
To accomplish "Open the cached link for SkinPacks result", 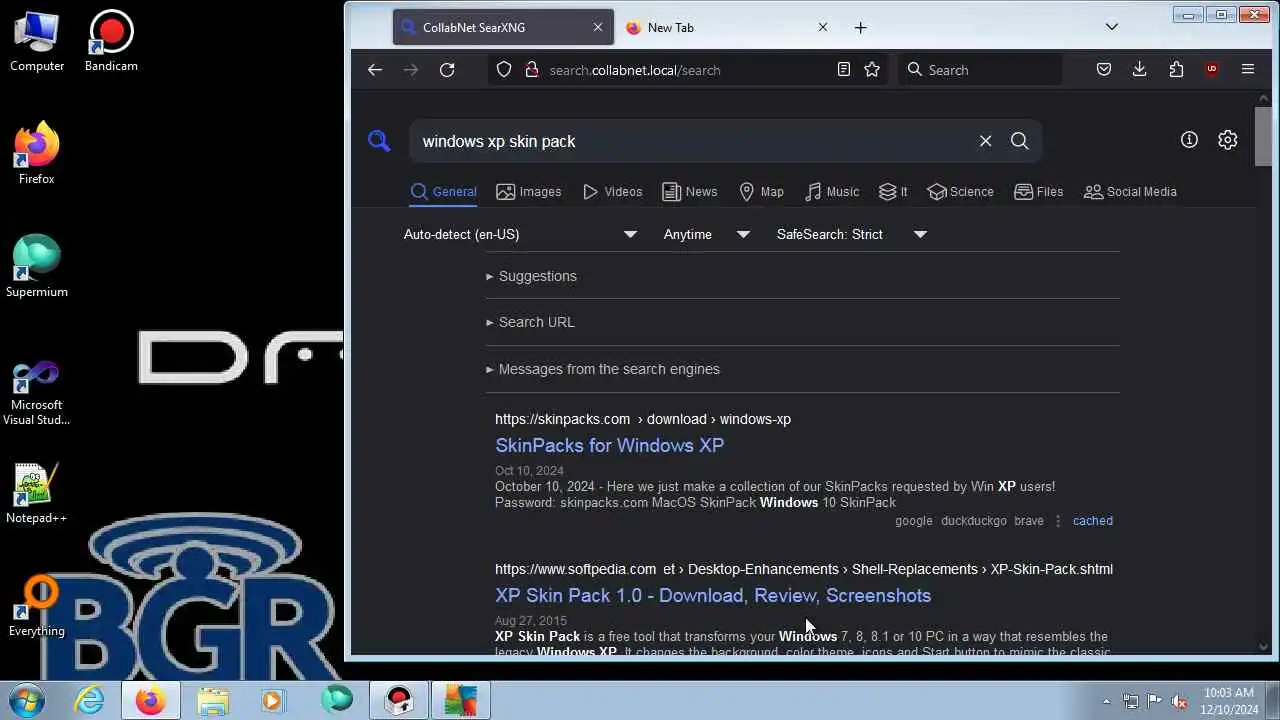I will [1092, 521].
